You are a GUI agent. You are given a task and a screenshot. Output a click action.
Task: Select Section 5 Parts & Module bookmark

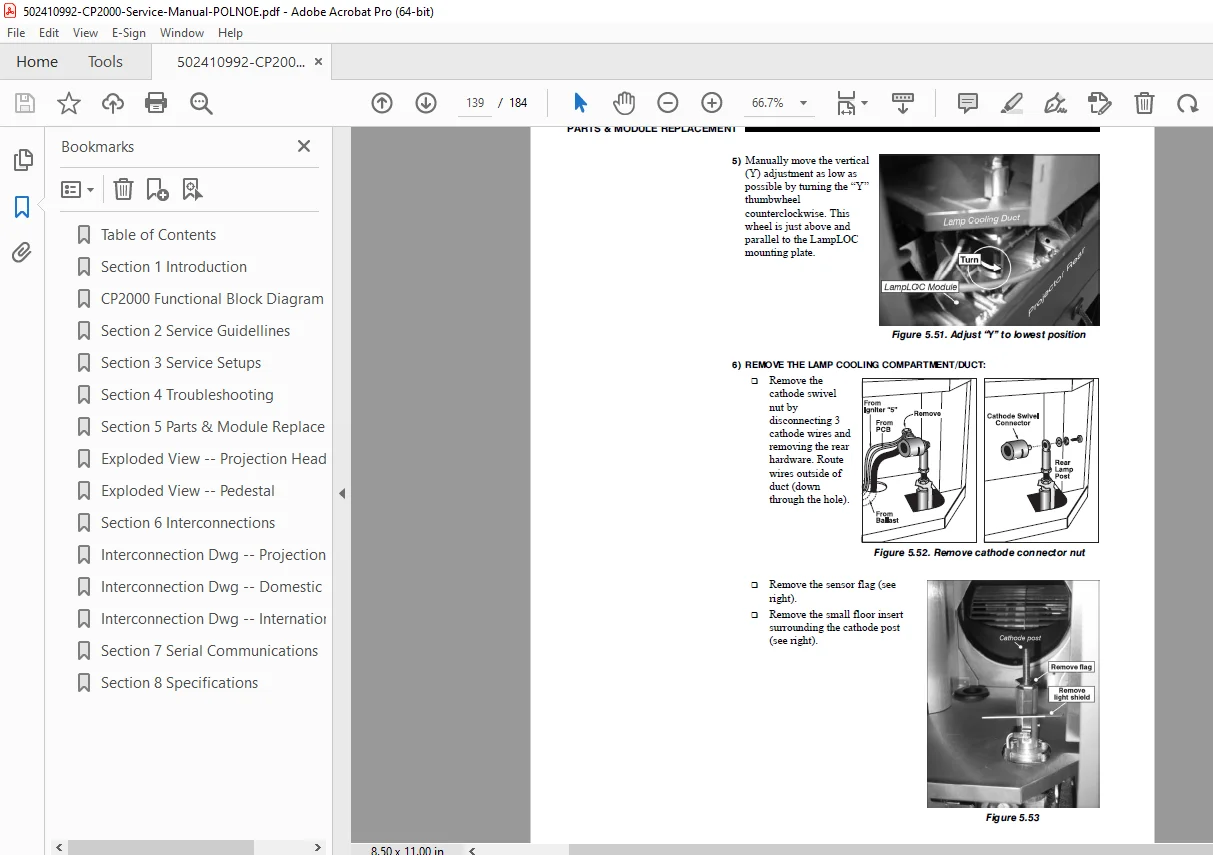click(213, 427)
